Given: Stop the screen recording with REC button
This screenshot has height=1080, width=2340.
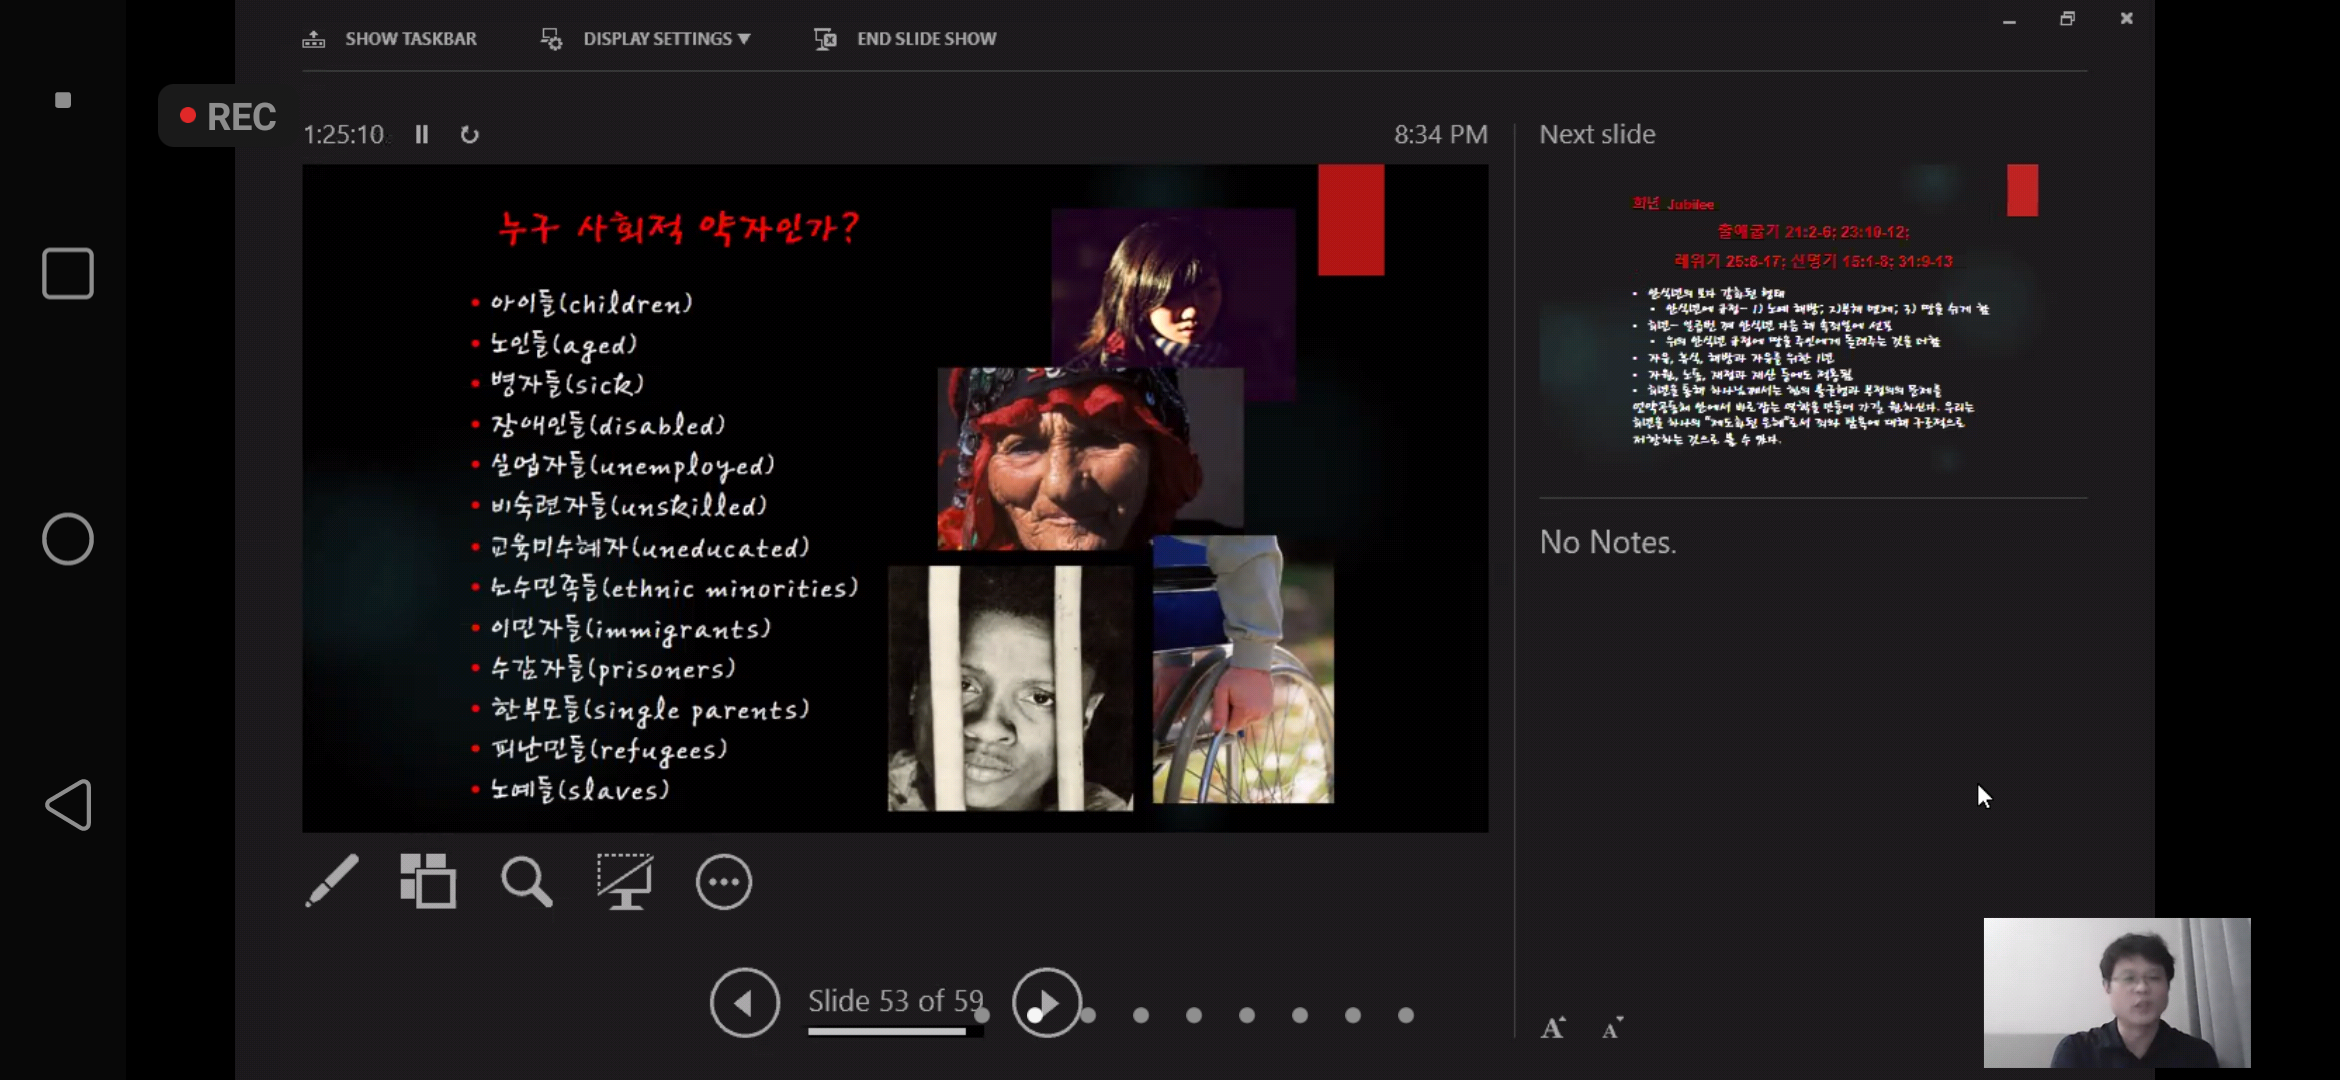Looking at the screenshot, I should point(226,117).
